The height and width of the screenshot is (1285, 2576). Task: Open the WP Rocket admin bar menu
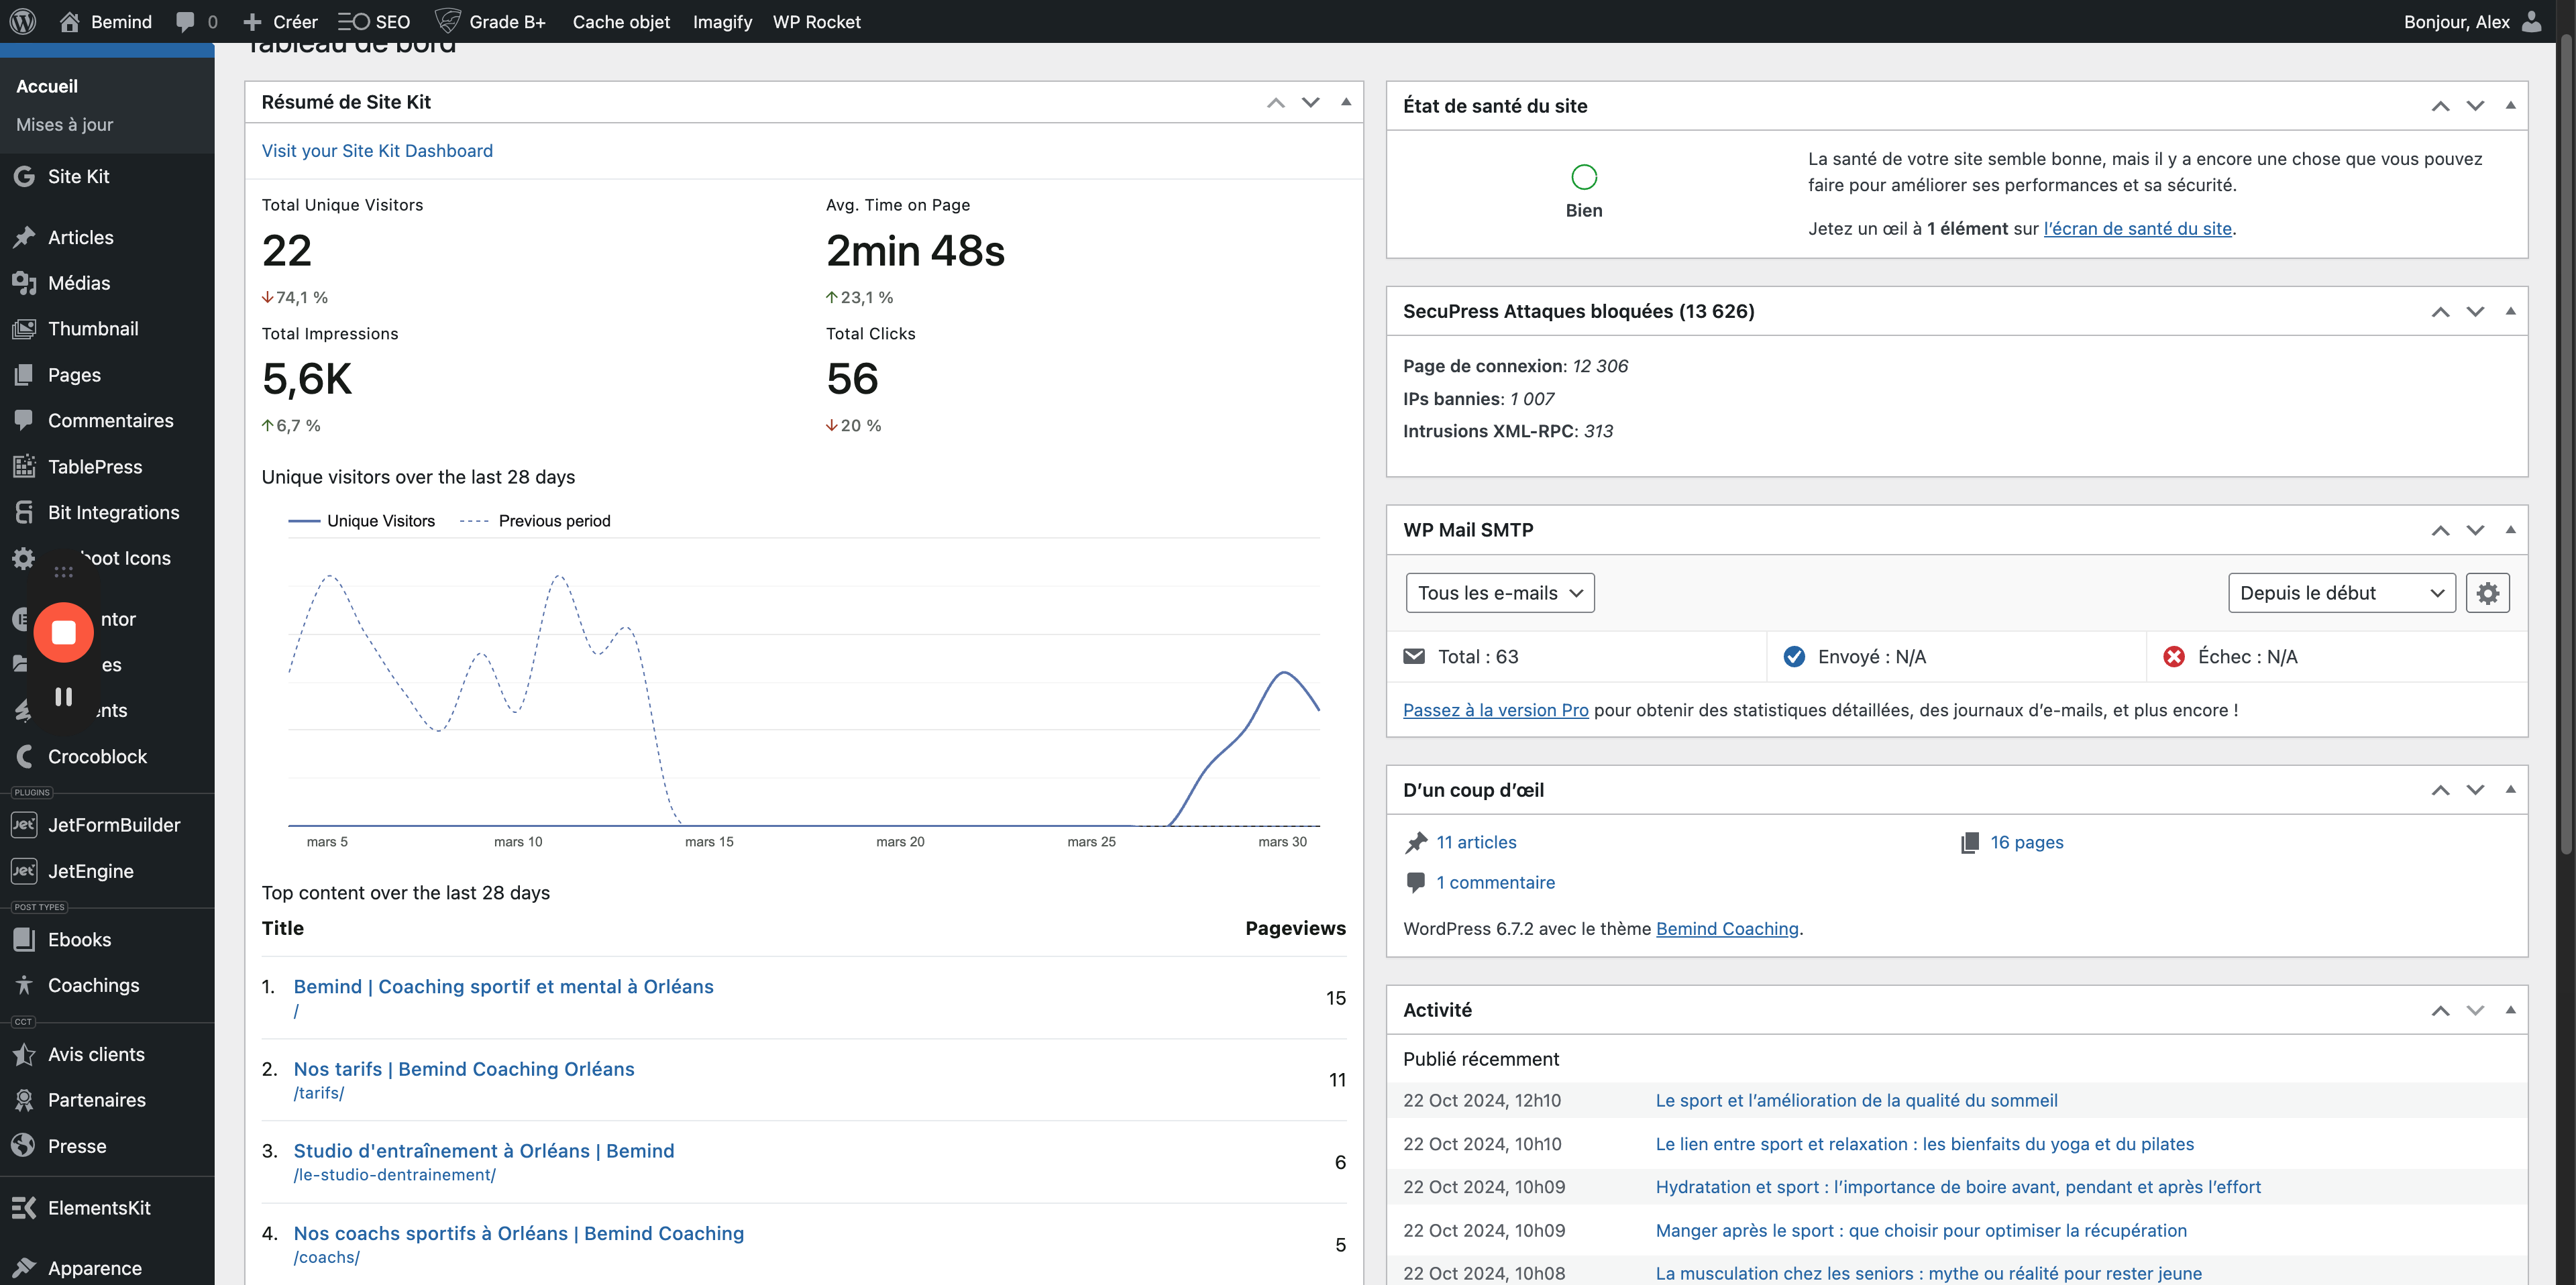tap(816, 21)
